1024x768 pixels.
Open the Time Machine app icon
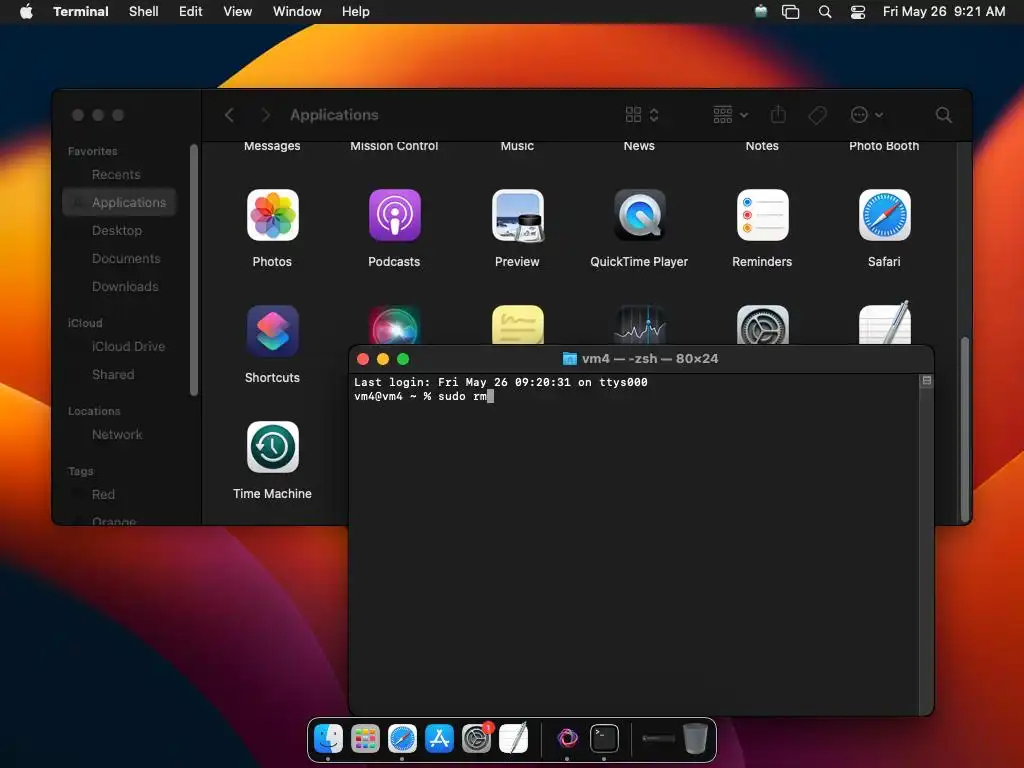click(272, 447)
